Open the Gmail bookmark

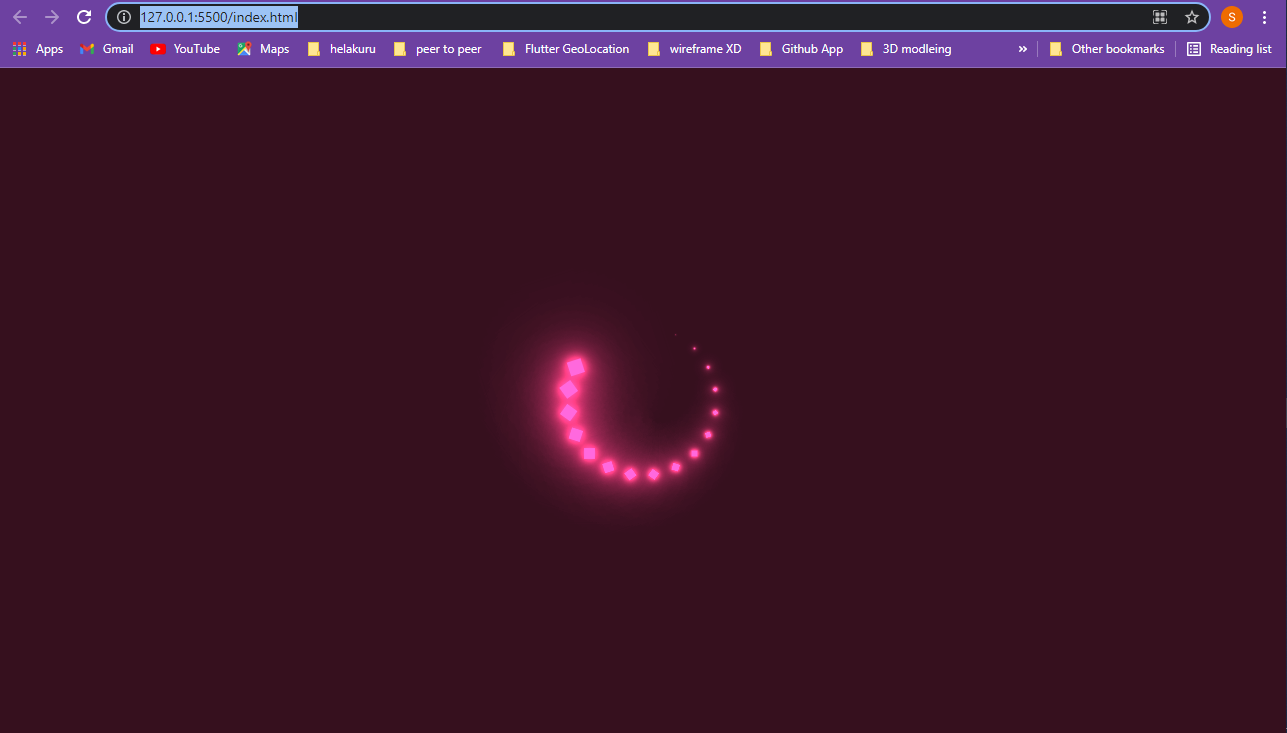pyautogui.click(x=106, y=49)
